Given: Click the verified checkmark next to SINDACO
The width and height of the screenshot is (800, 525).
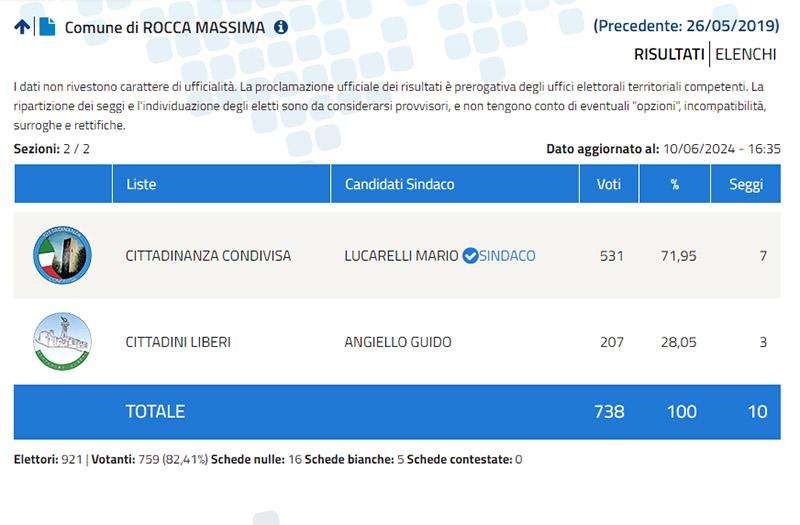Looking at the screenshot, I should [469, 256].
